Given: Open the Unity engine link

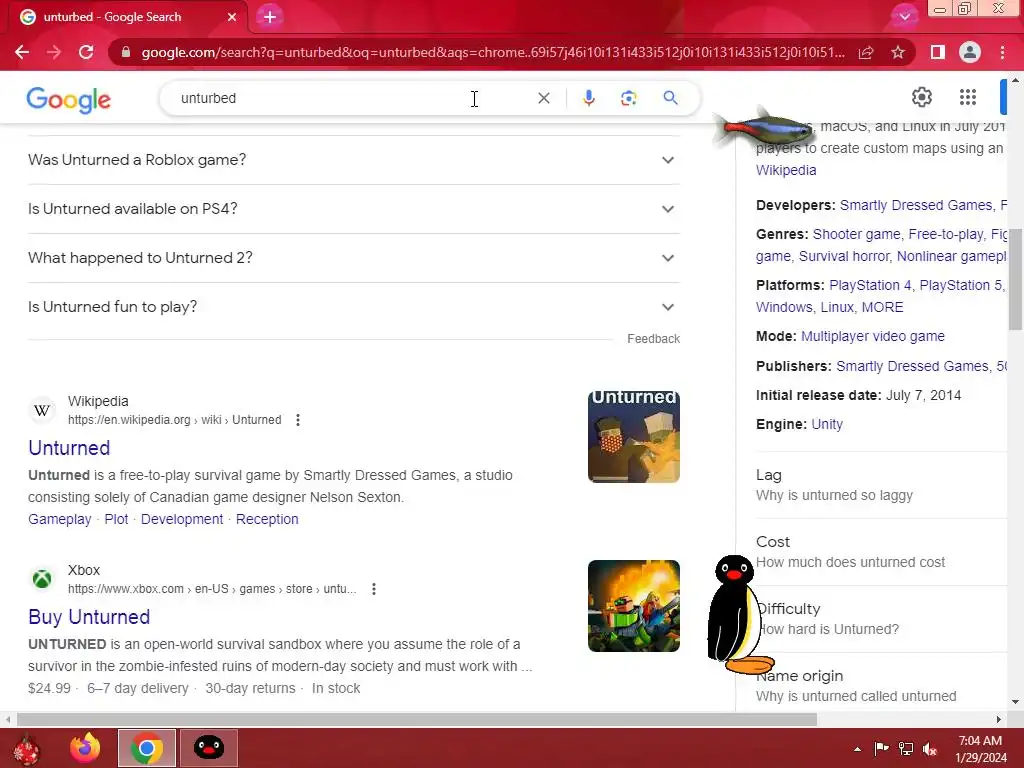Looking at the screenshot, I should 827,424.
